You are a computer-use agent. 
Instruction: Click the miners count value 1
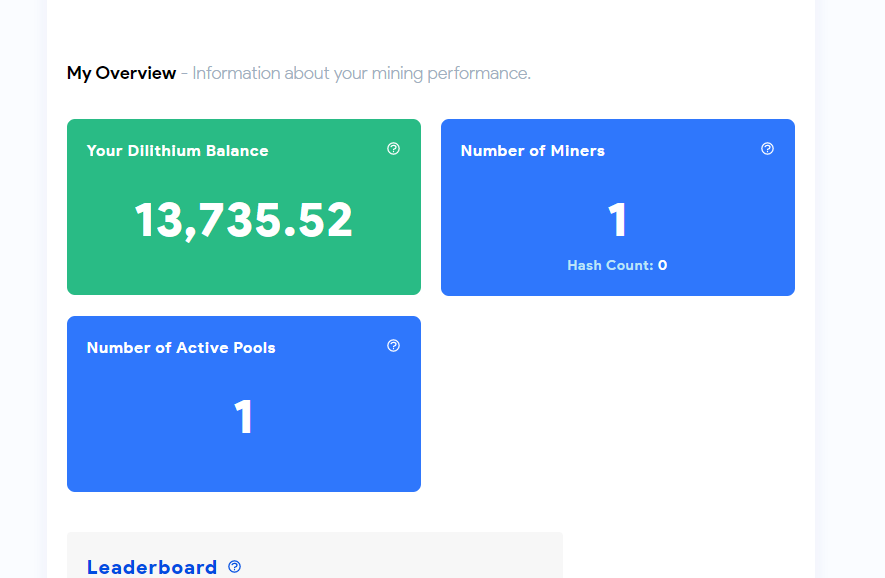point(617,220)
